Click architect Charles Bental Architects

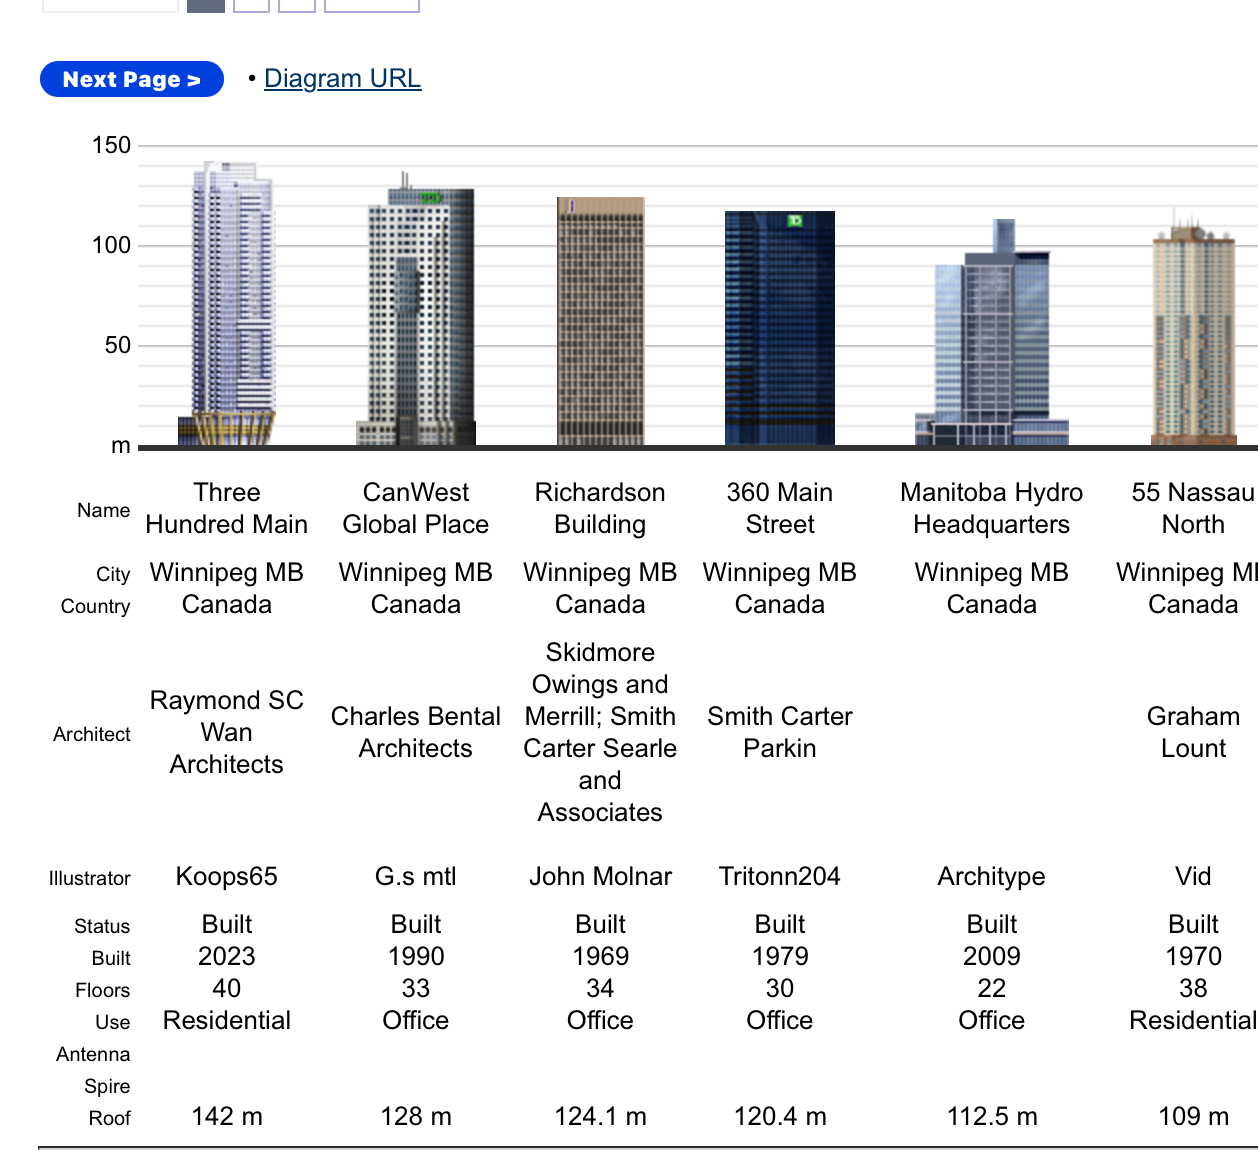(x=416, y=732)
